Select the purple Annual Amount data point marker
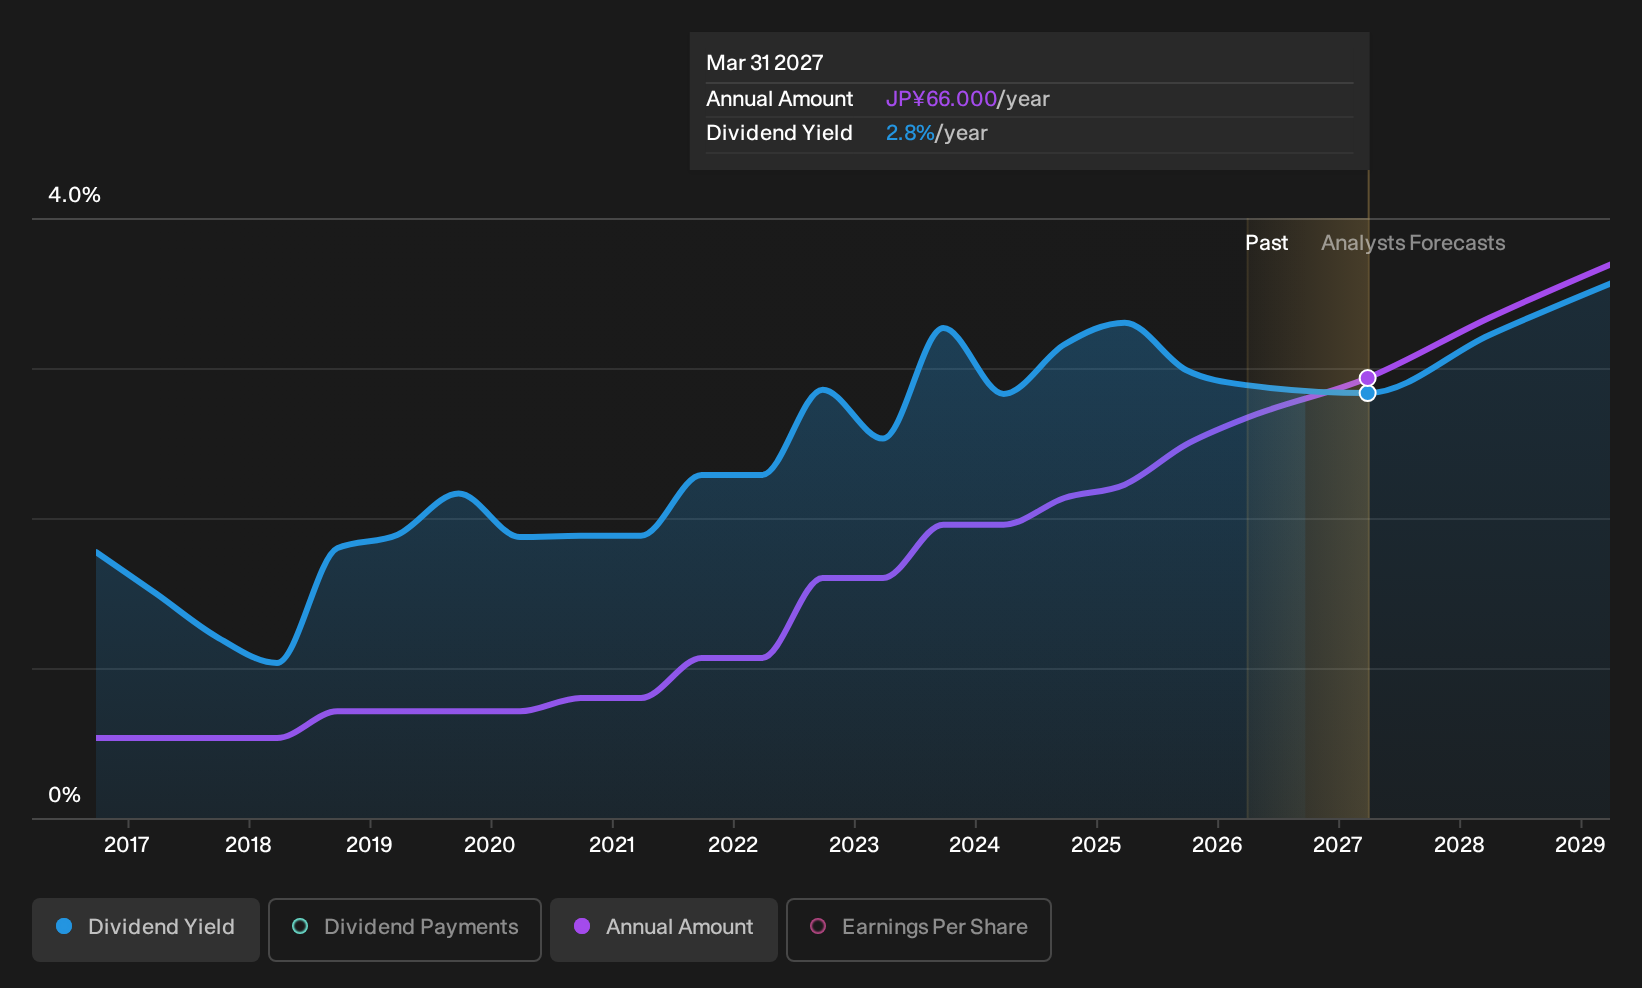 [1367, 378]
